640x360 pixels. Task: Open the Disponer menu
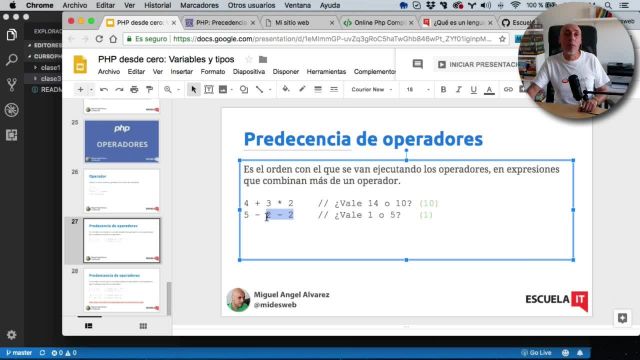coord(286,71)
